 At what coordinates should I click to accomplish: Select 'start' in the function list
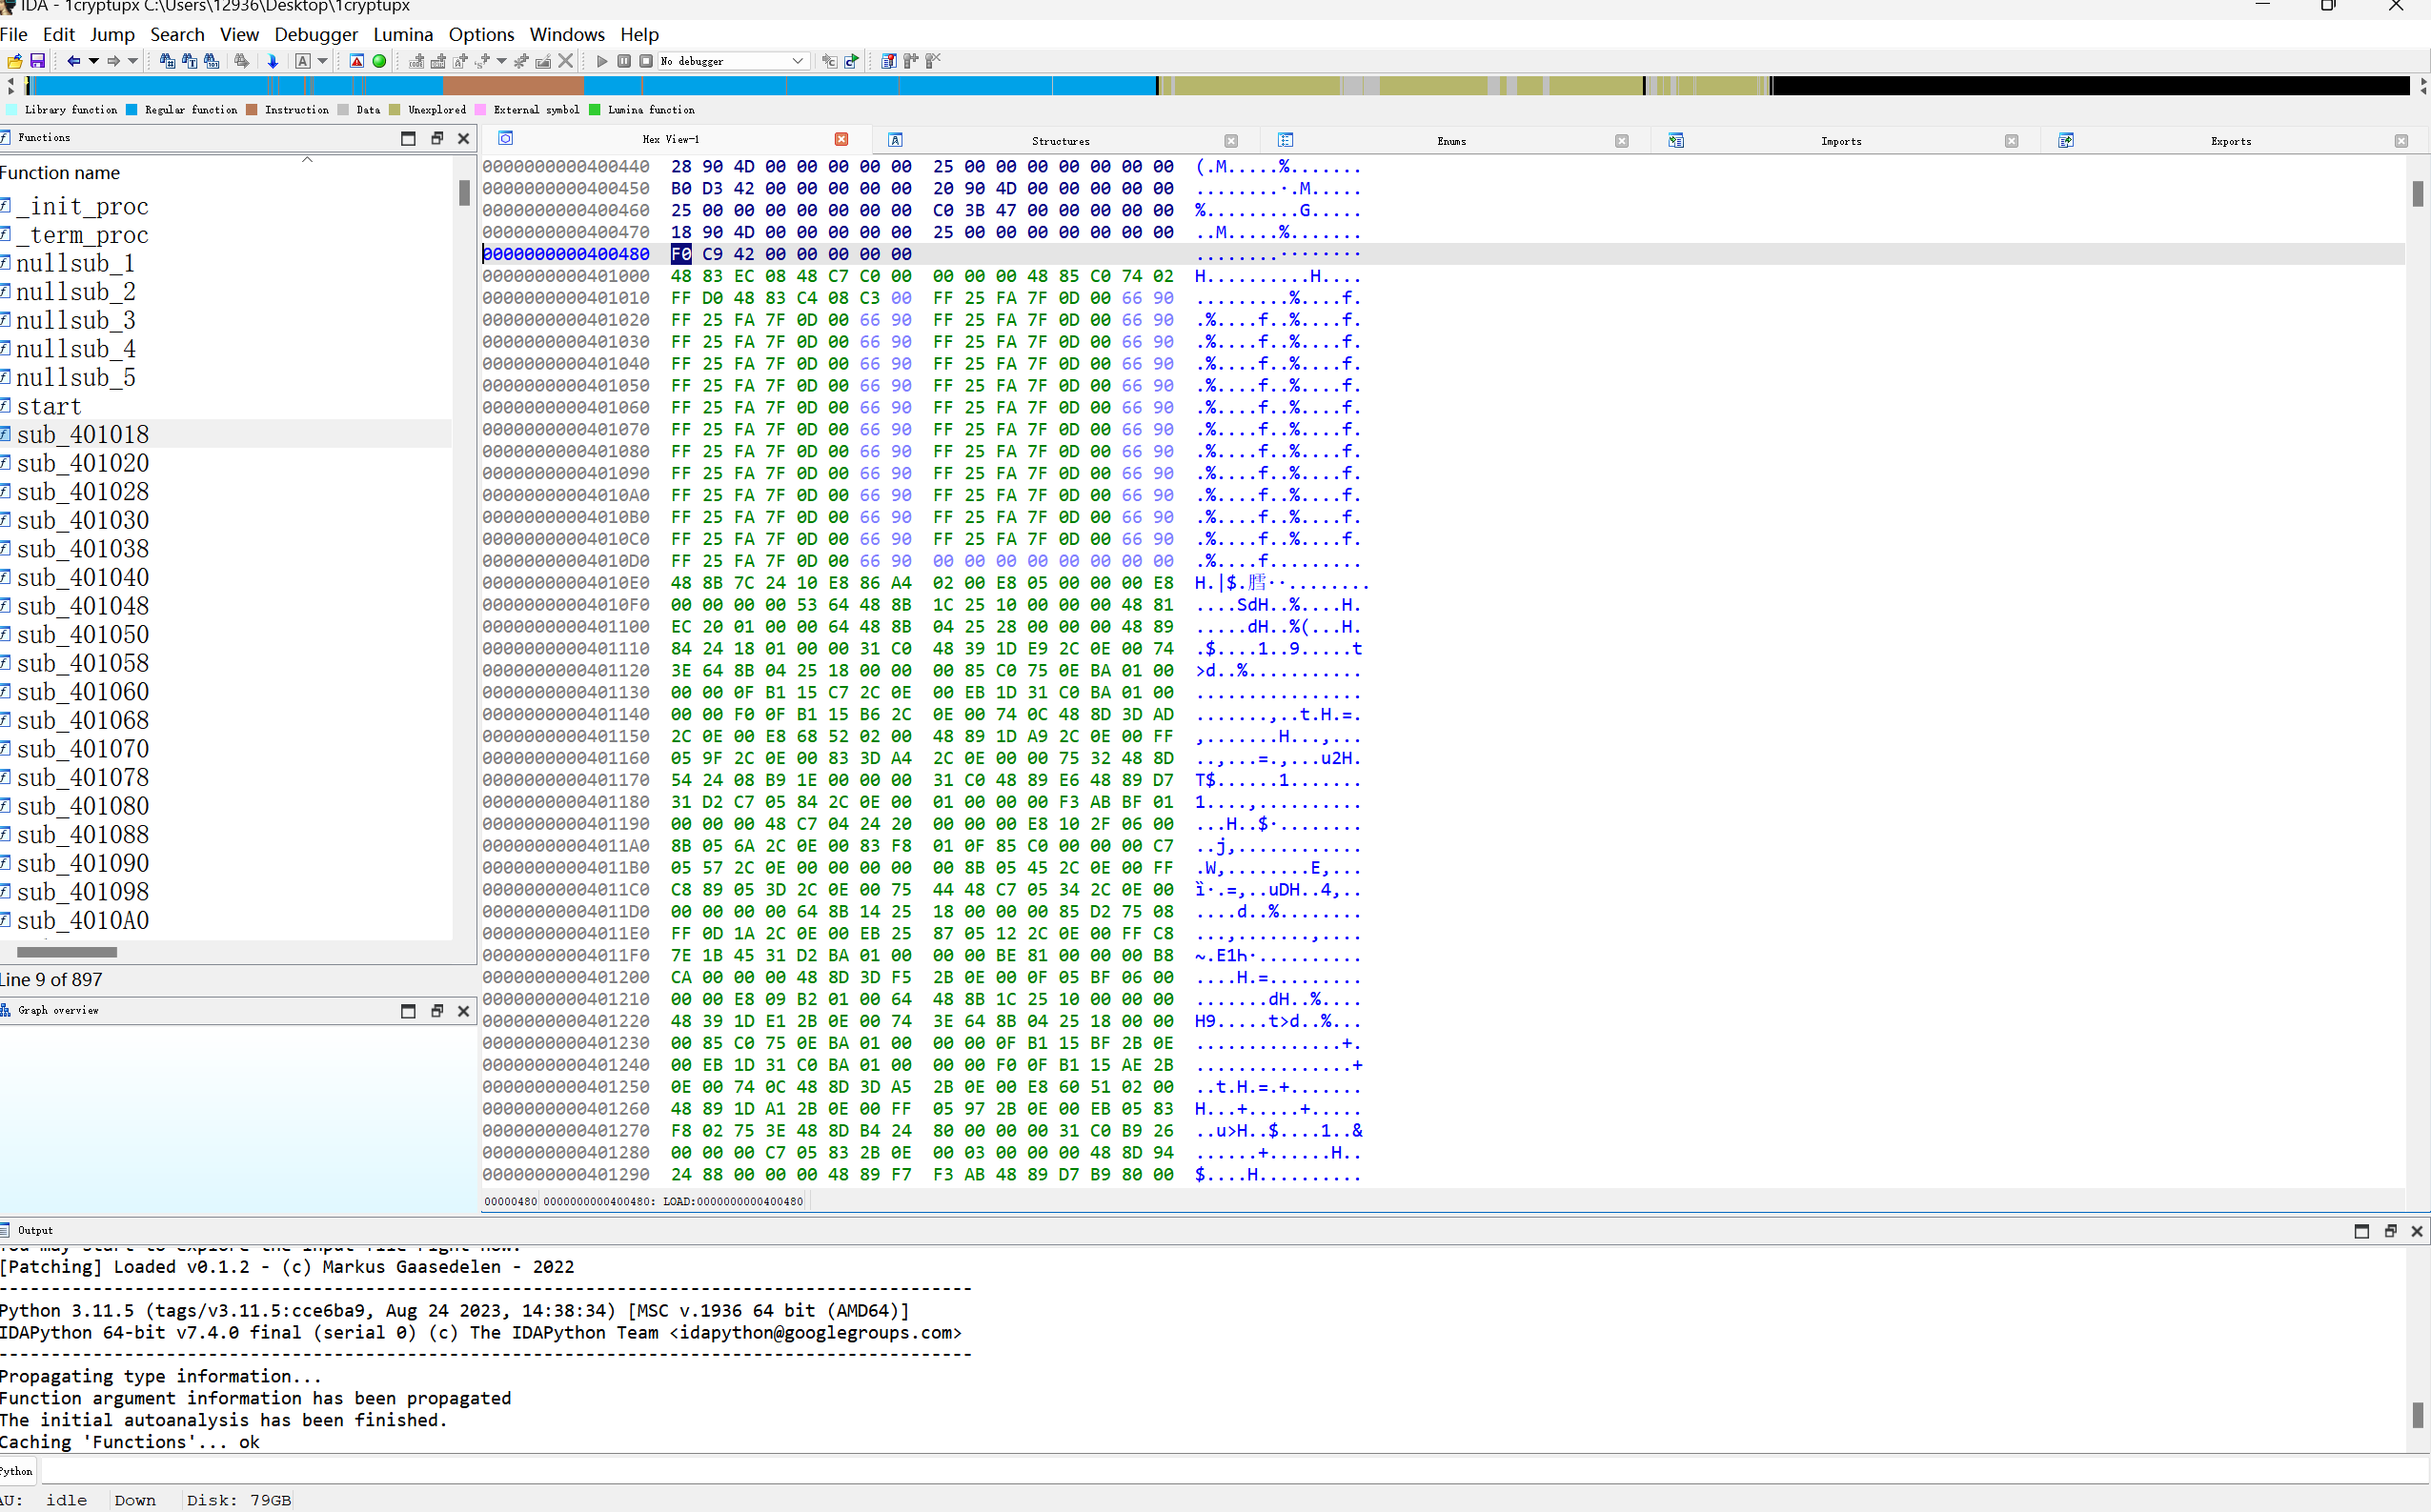click(48, 406)
